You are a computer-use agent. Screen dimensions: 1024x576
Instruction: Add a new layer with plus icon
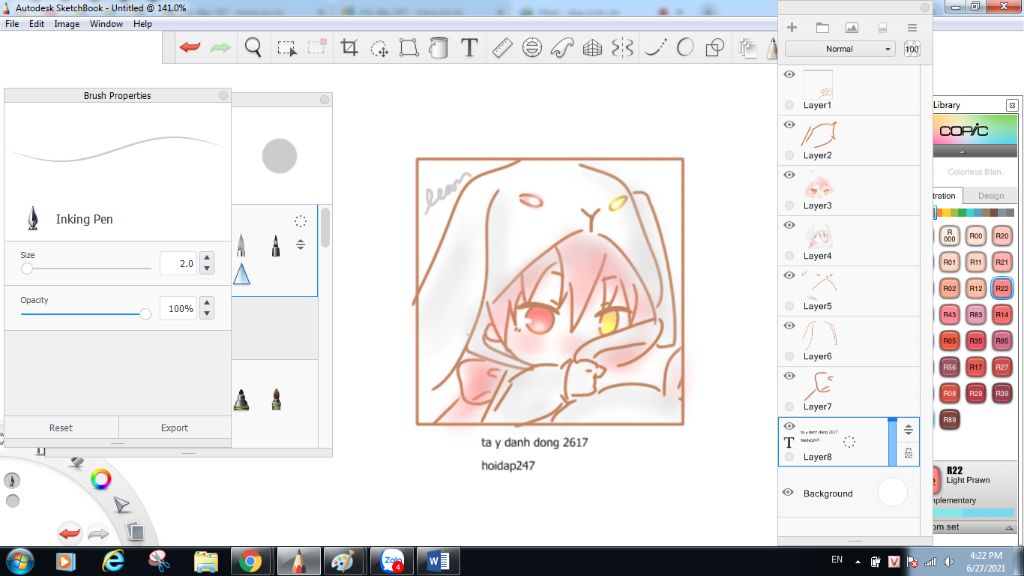[x=792, y=27]
